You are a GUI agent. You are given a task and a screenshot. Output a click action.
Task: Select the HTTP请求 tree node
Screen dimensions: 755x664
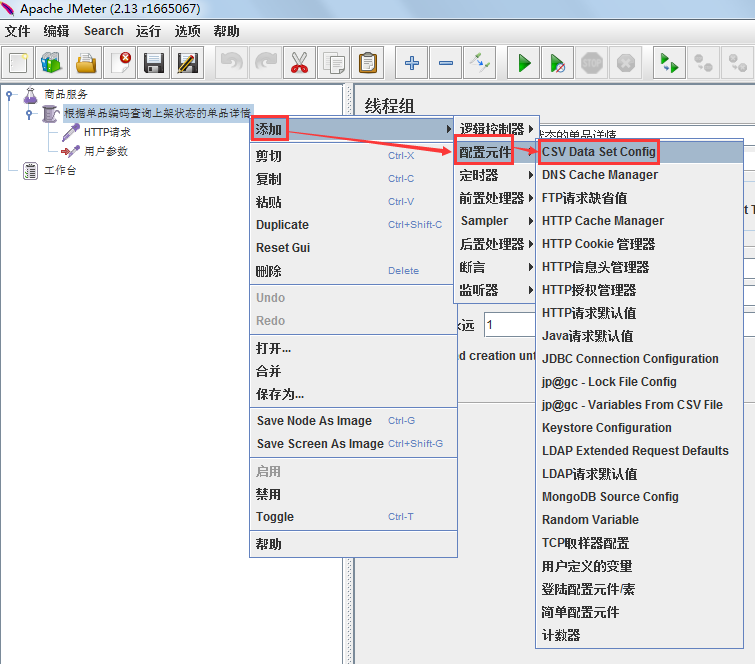point(106,132)
